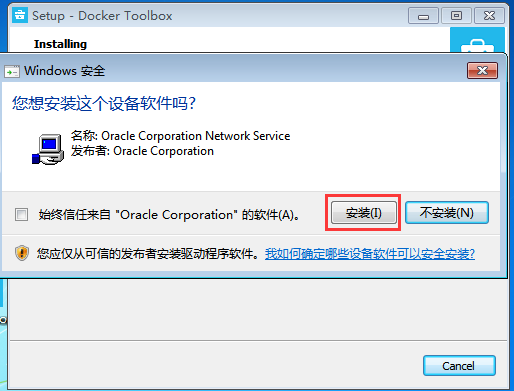The height and width of the screenshot is (391, 514).
Task: Click the Windows 安全 title bar text
Action: click(65, 71)
